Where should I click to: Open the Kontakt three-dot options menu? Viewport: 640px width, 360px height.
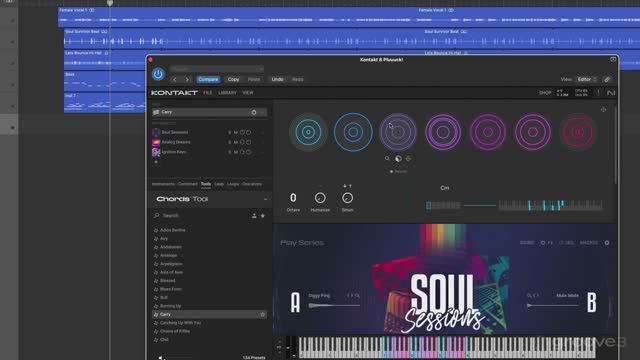point(598,93)
